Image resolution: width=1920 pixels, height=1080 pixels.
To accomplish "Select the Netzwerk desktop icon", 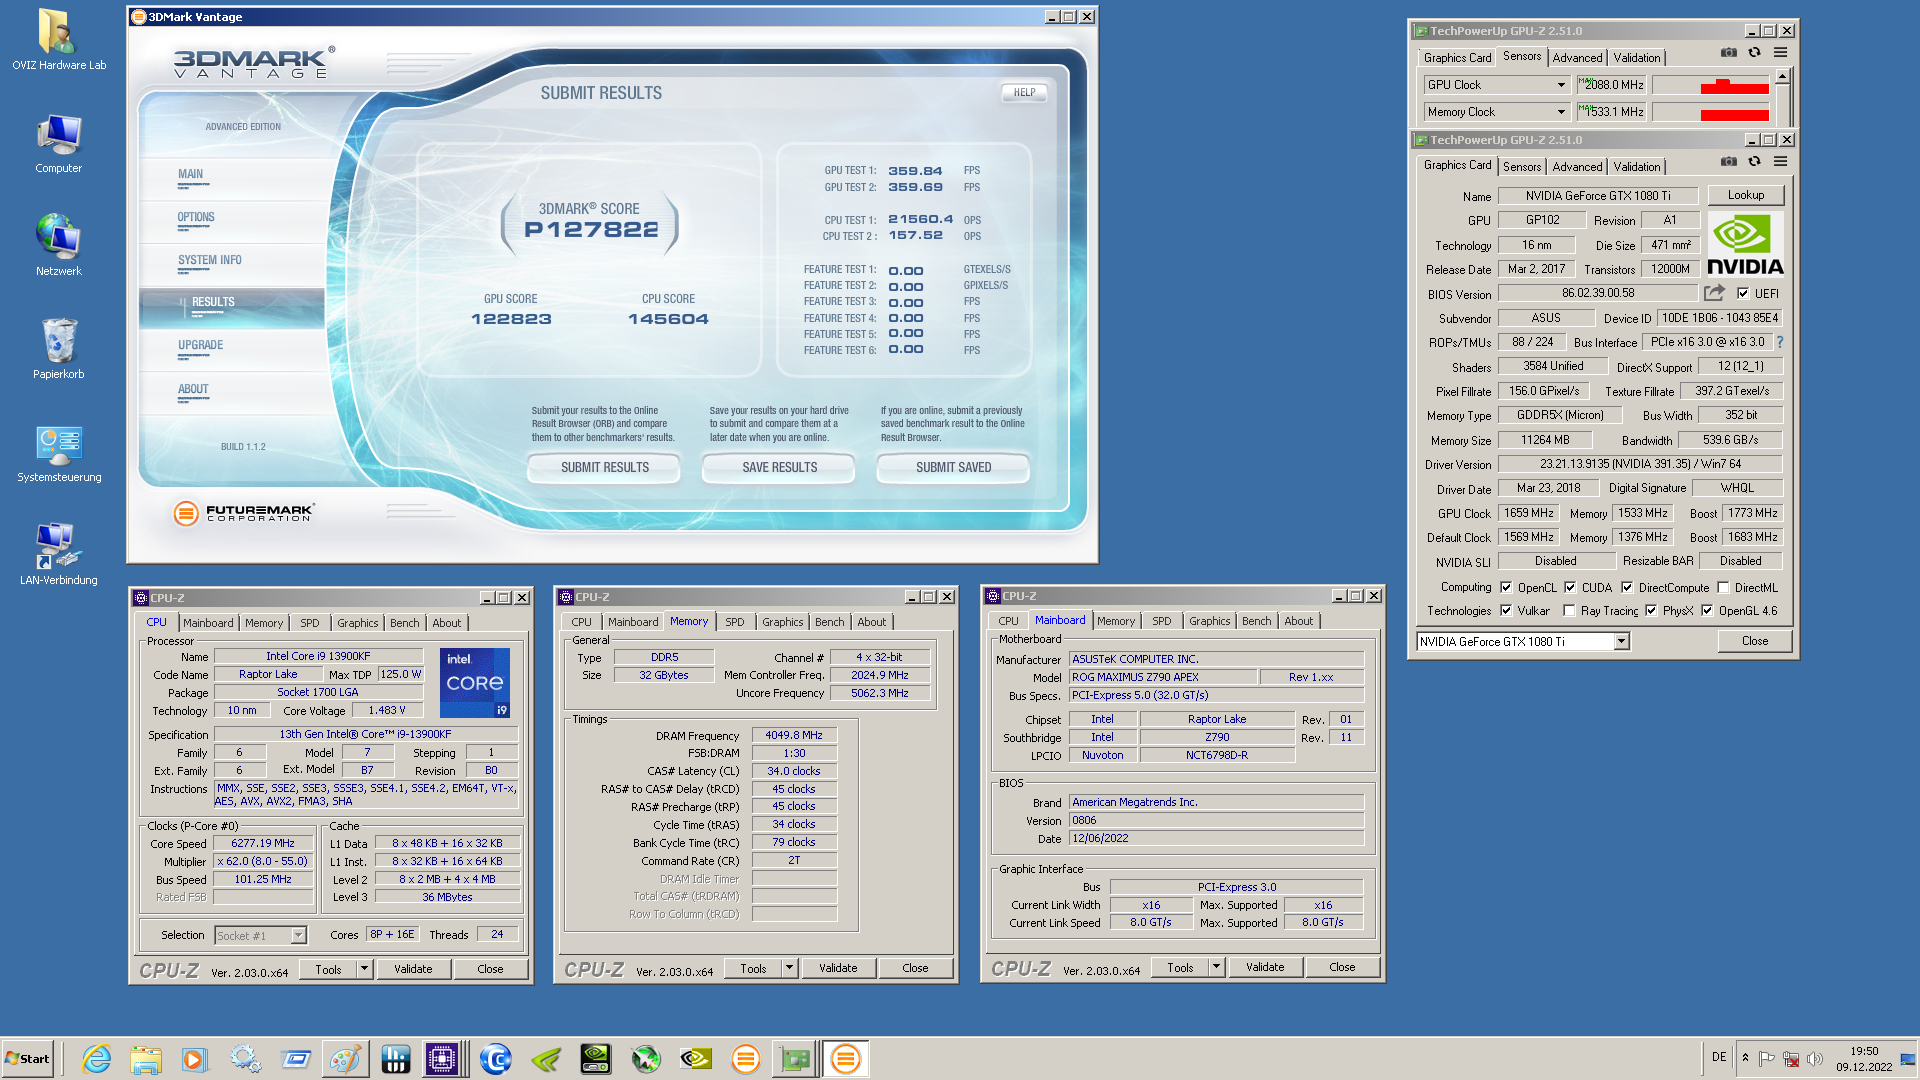I will (58, 246).
